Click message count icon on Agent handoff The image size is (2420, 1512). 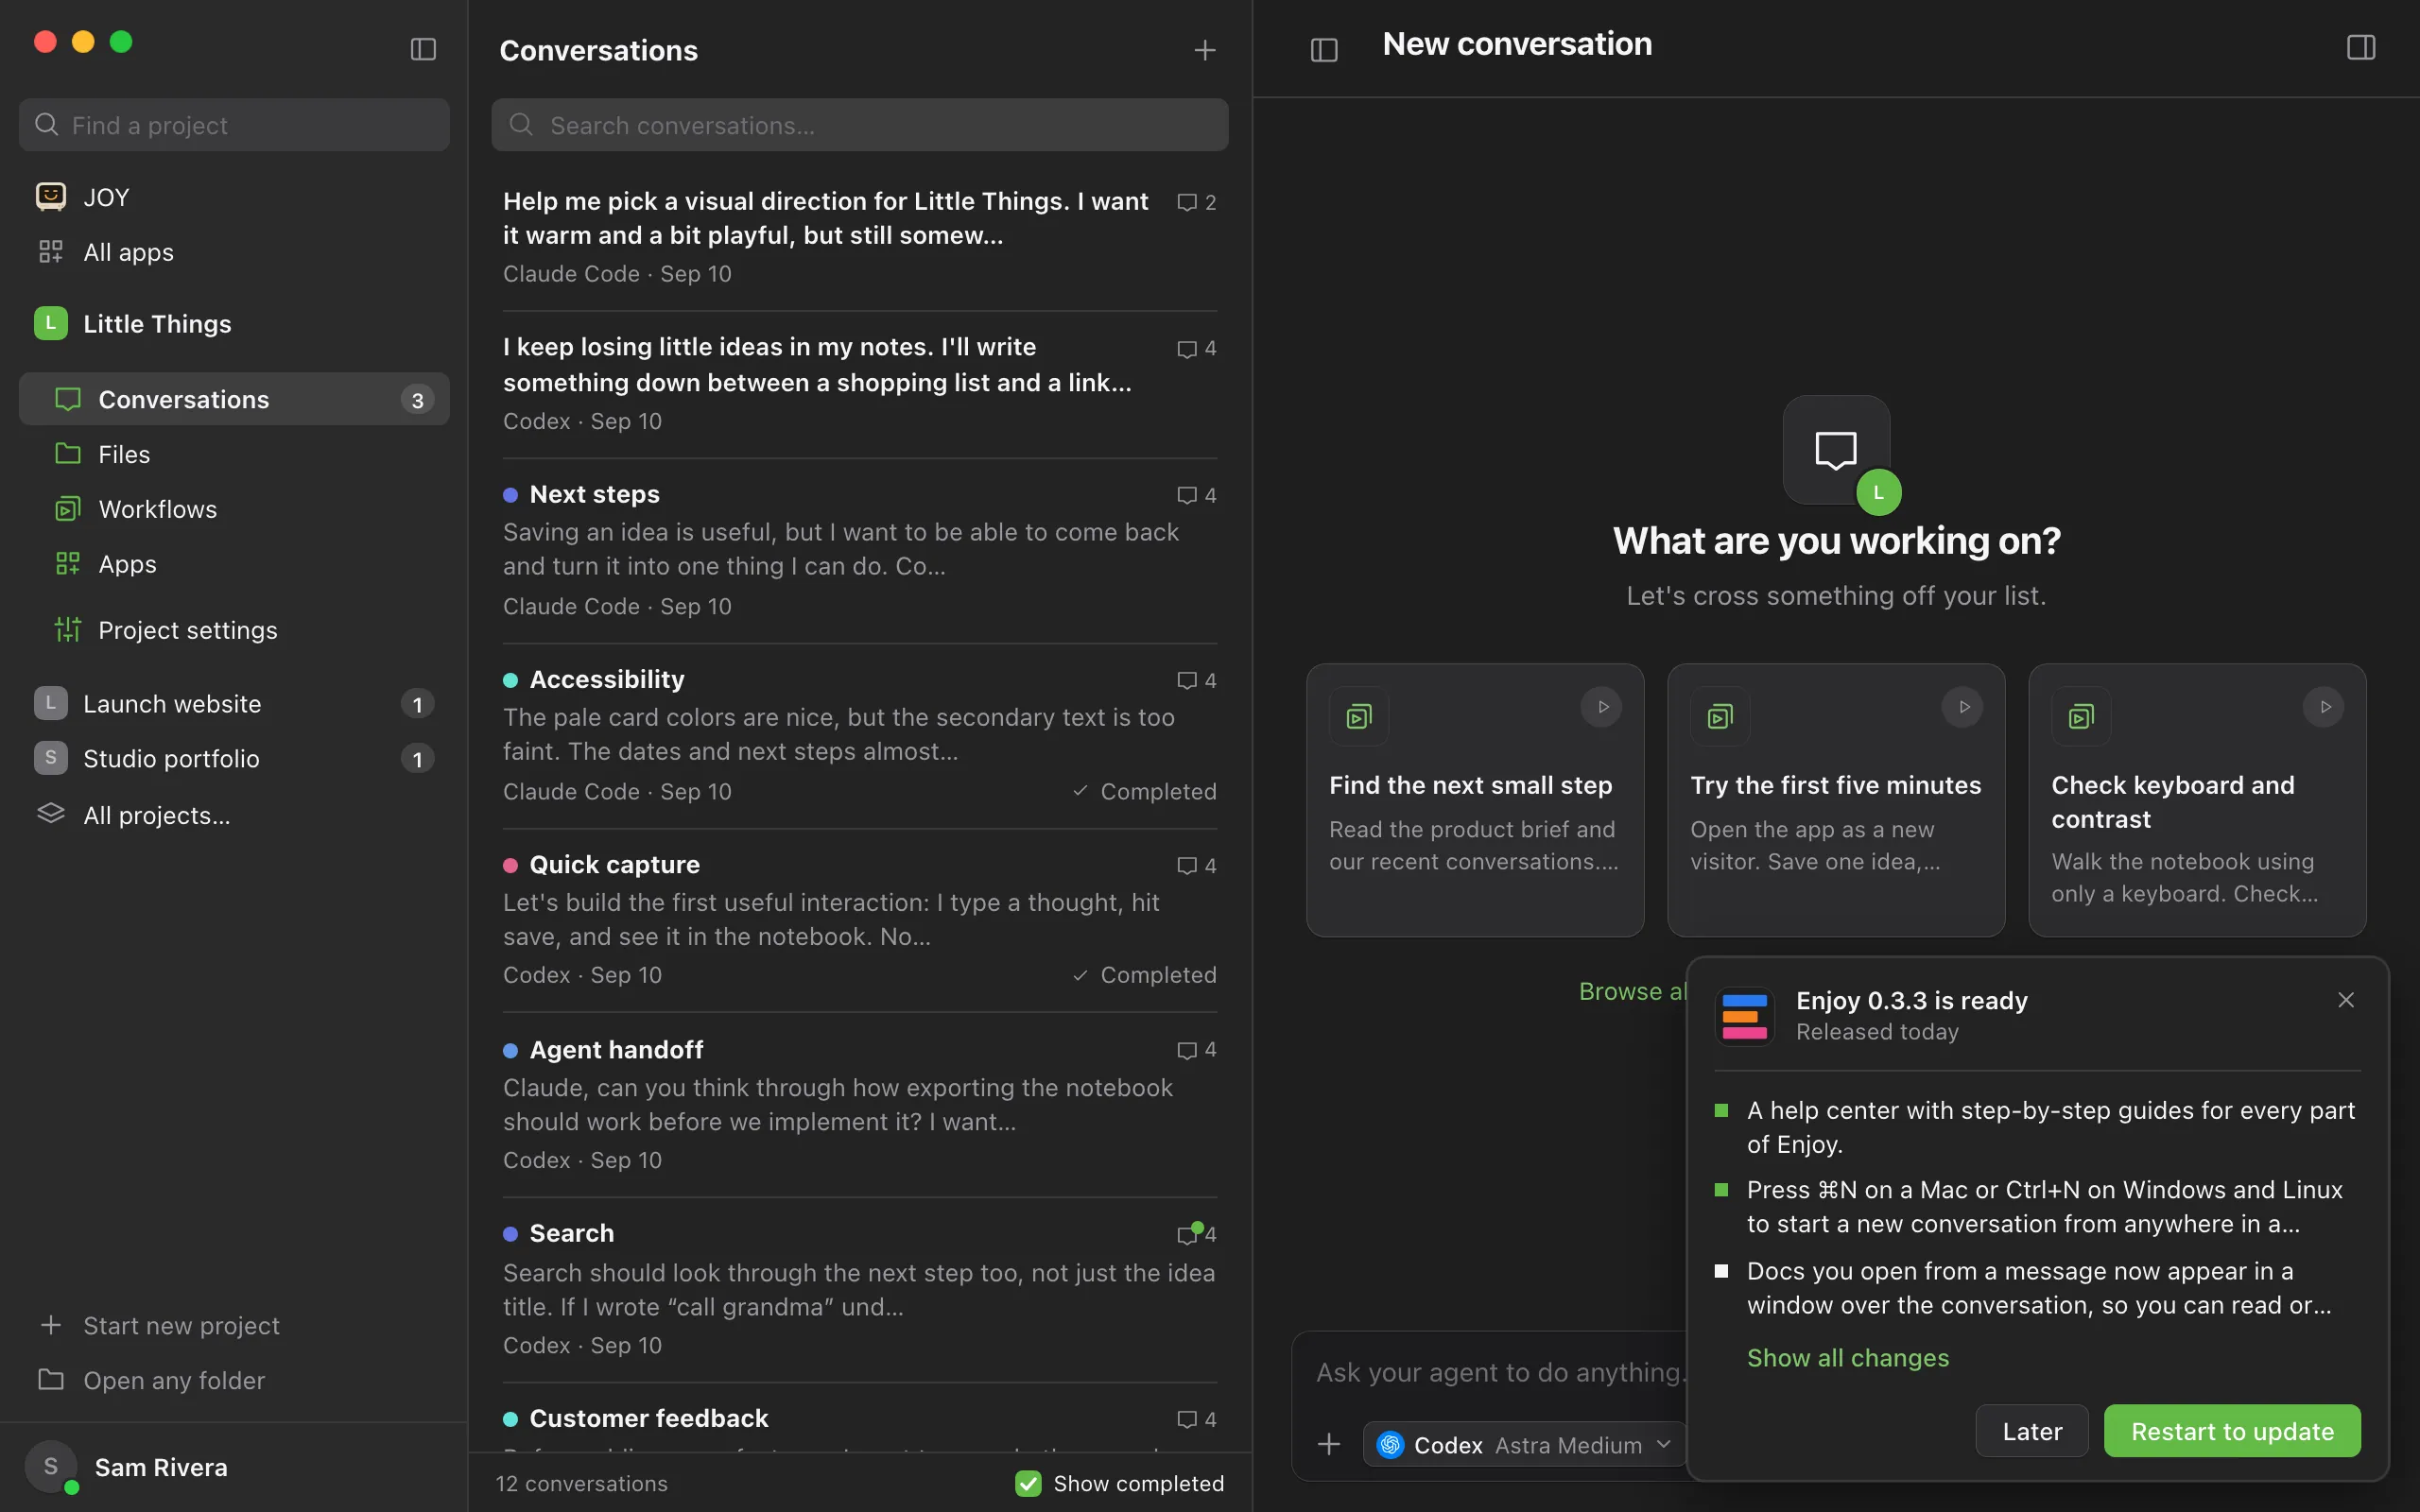(1187, 1051)
